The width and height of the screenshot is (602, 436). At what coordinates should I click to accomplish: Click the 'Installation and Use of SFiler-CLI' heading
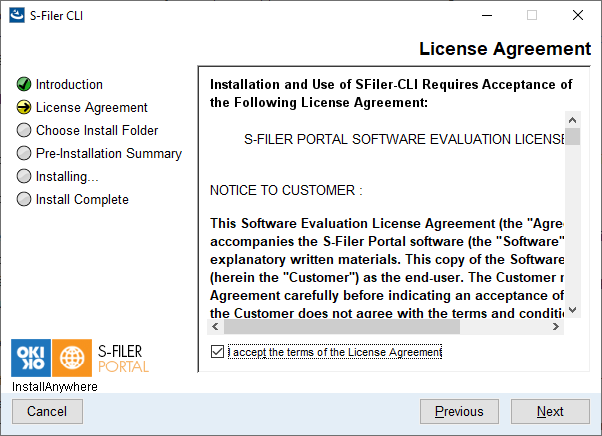391,93
